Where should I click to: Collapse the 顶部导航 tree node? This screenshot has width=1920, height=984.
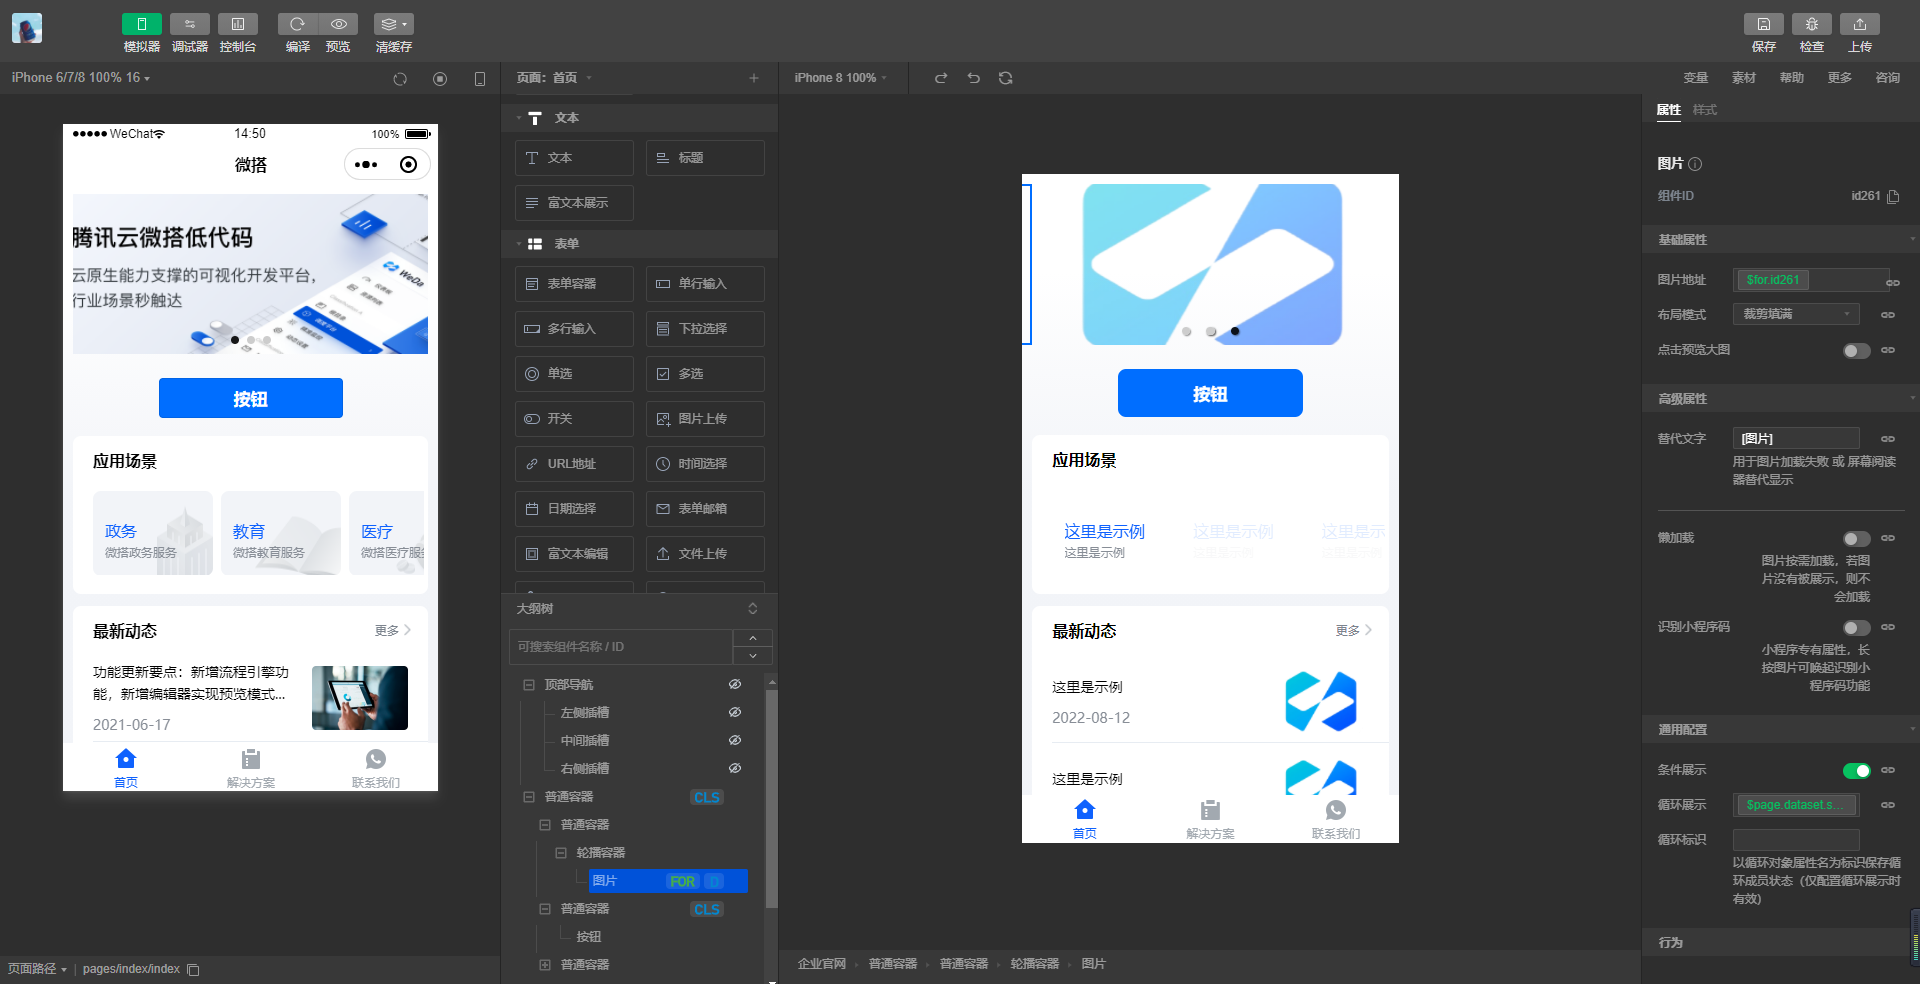[529, 685]
